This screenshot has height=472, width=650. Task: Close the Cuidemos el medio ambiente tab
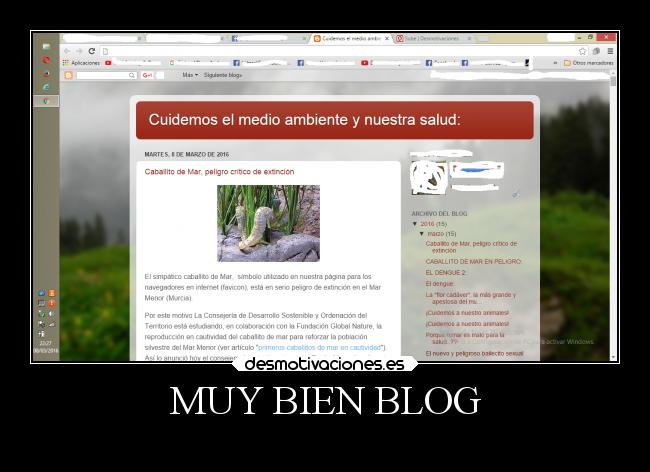[387, 39]
